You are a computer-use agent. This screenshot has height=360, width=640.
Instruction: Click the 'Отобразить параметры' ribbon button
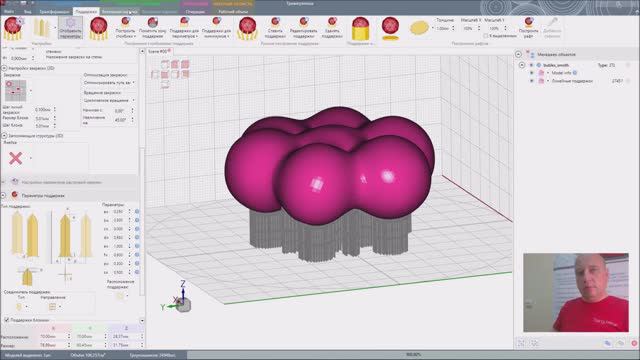point(70,28)
